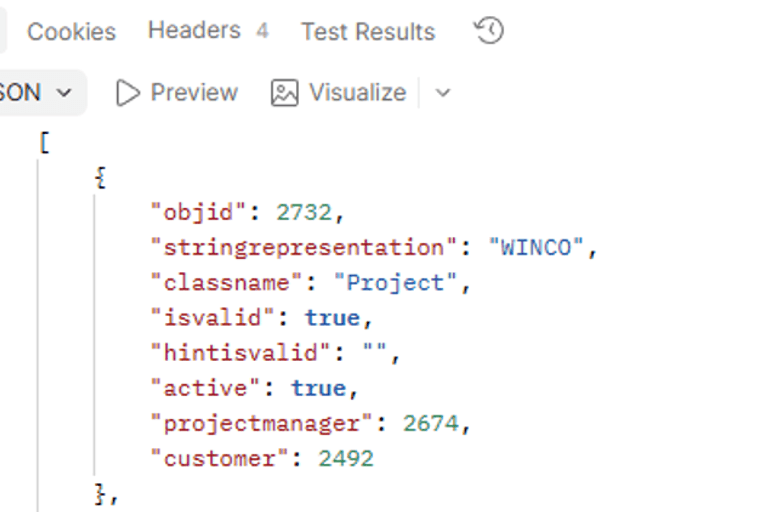The width and height of the screenshot is (768, 512).
Task: Open the response history clock icon
Action: coord(488,30)
